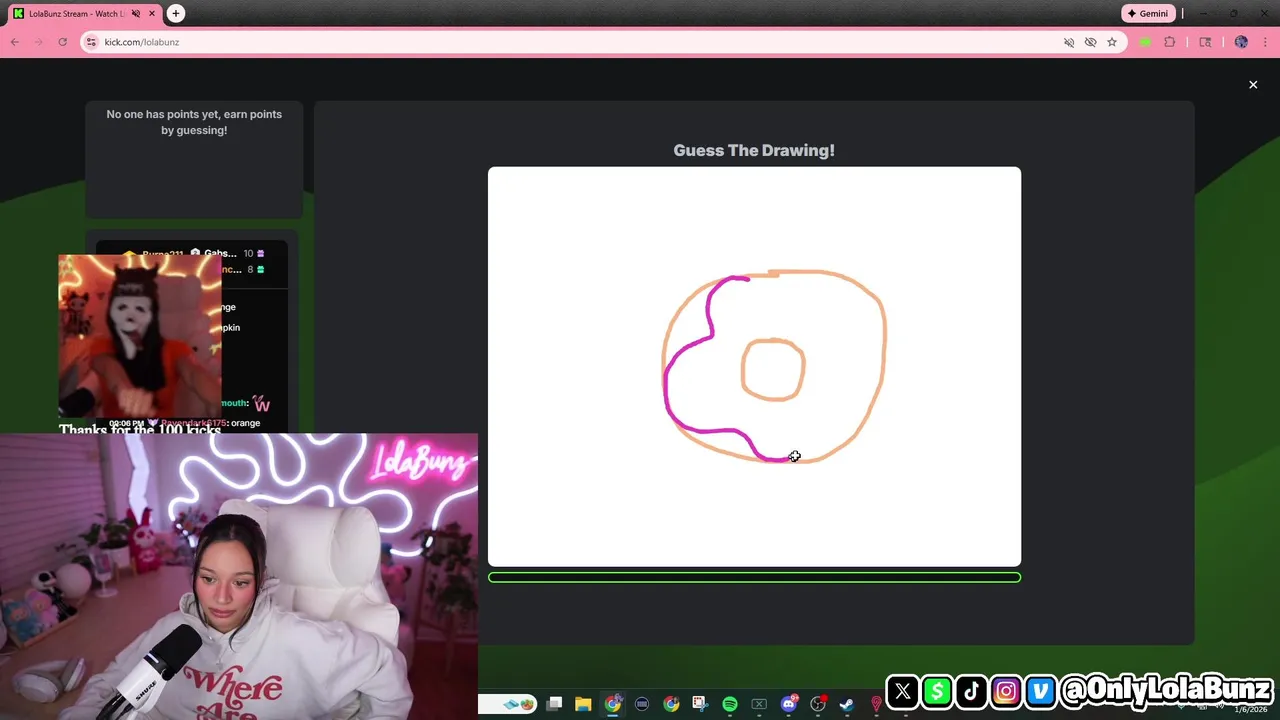This screenshot has height=720, width=1280.
Task: Open Chrome's three-dot menu
Action: [1265, 42]
